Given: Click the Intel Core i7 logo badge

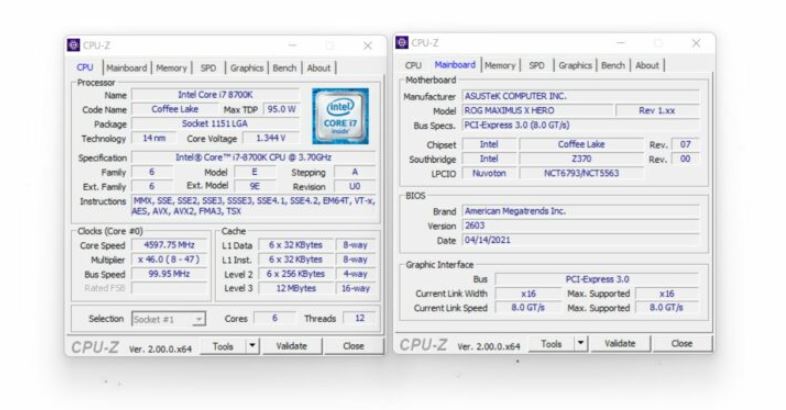Looking at the screenshot, I should [340, 116].
